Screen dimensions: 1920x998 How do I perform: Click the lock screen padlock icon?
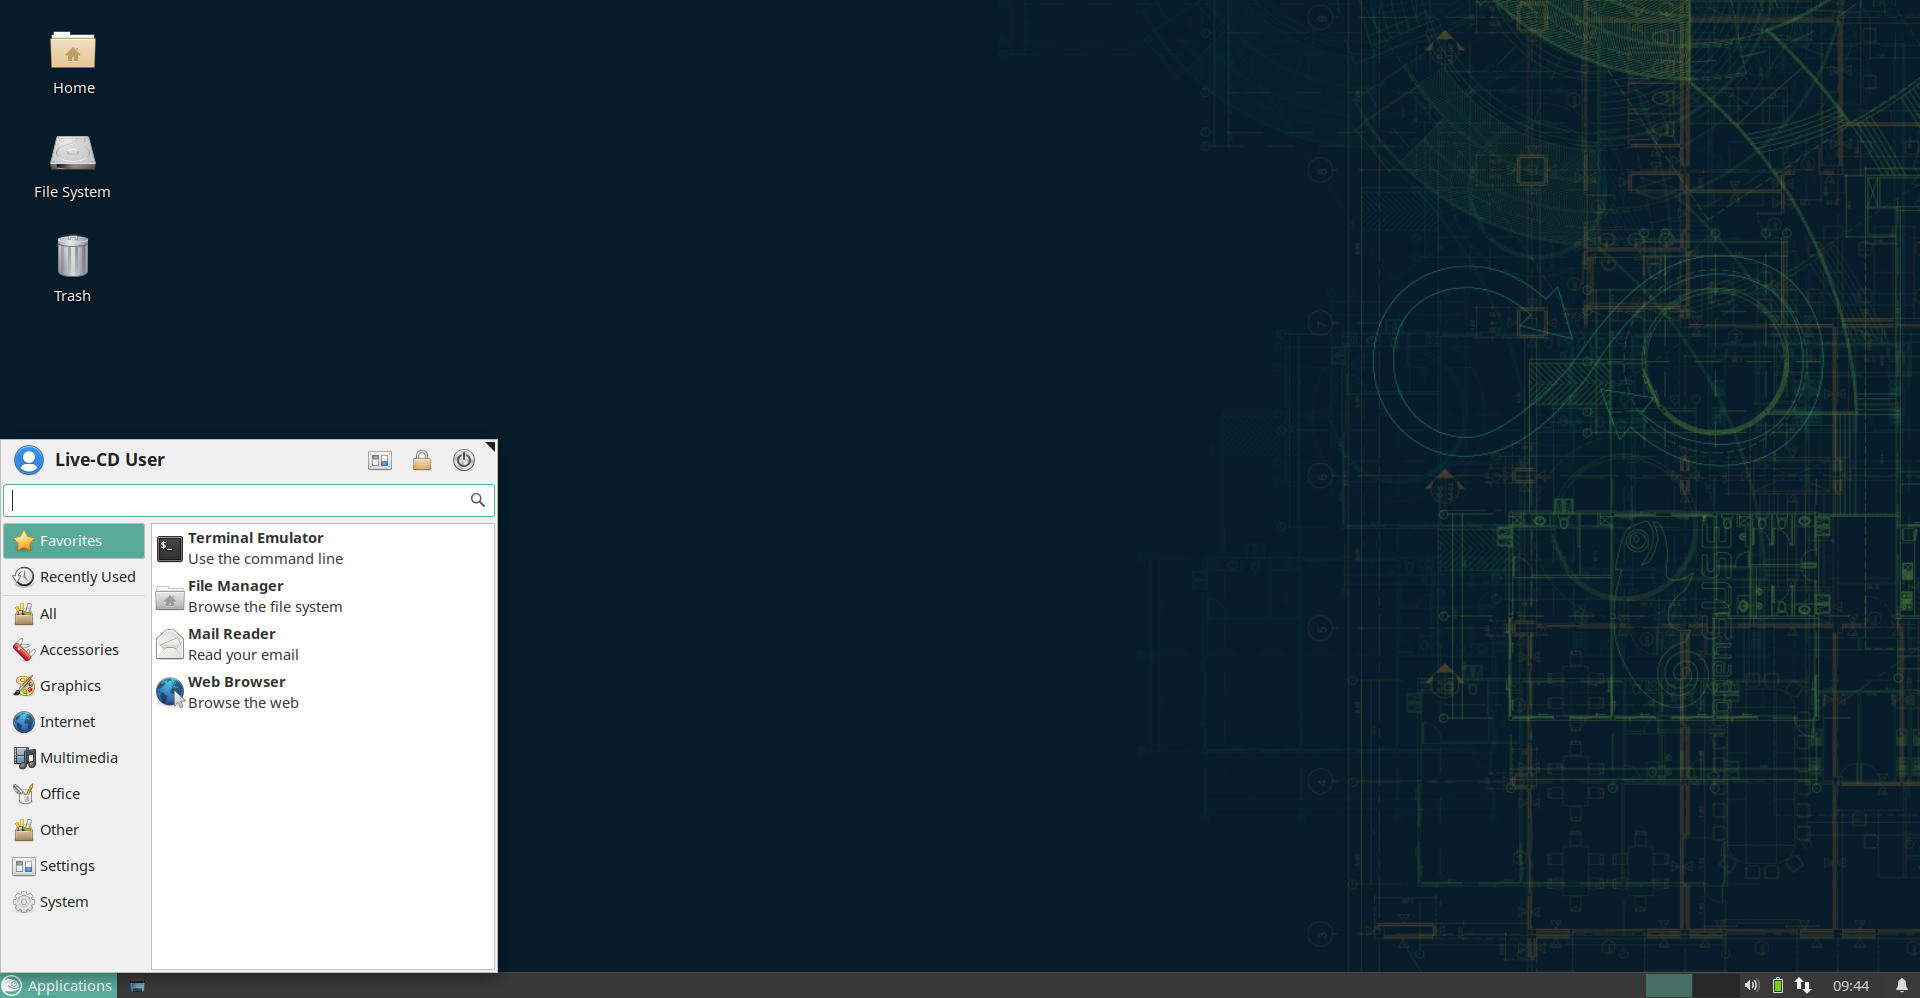422,460
